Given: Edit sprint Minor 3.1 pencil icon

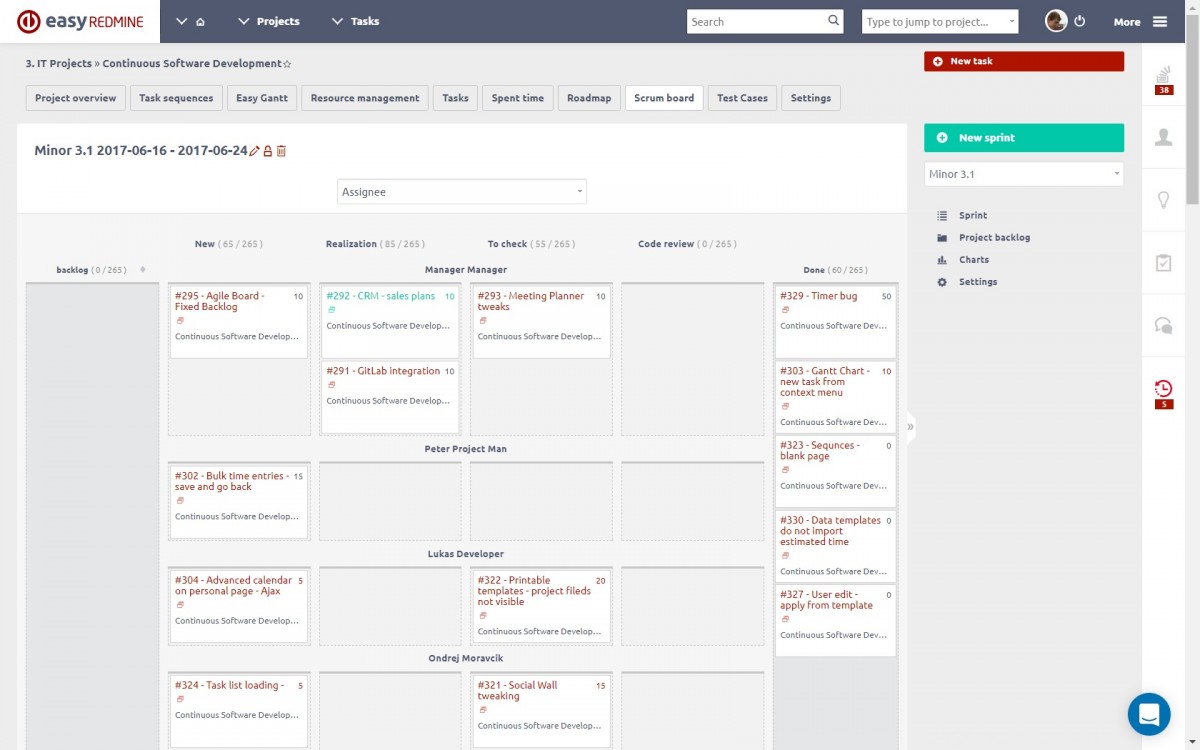Looking at the screenshot, I should pos(255,151).
